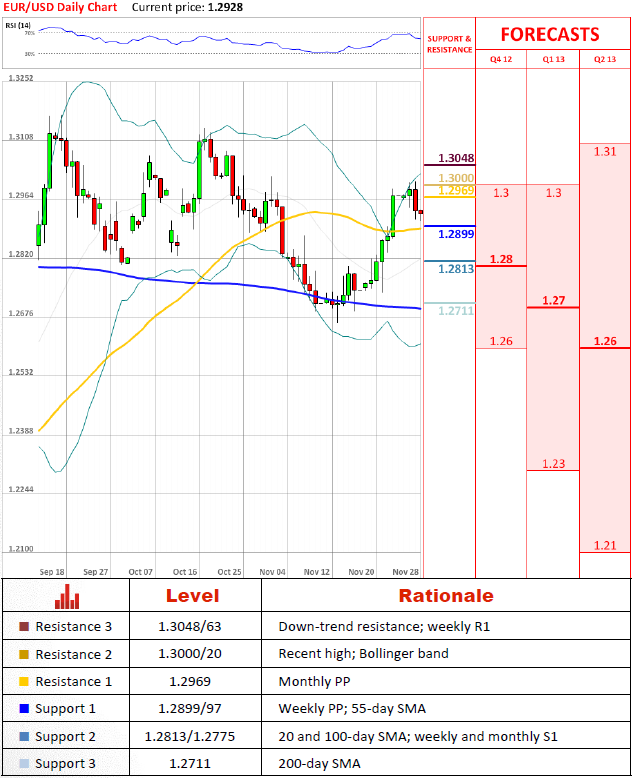The height and width of the screenshot is (778, 633).
Task: Click the level value 1.2813/1.2775
Action: [x=190, y=736]
